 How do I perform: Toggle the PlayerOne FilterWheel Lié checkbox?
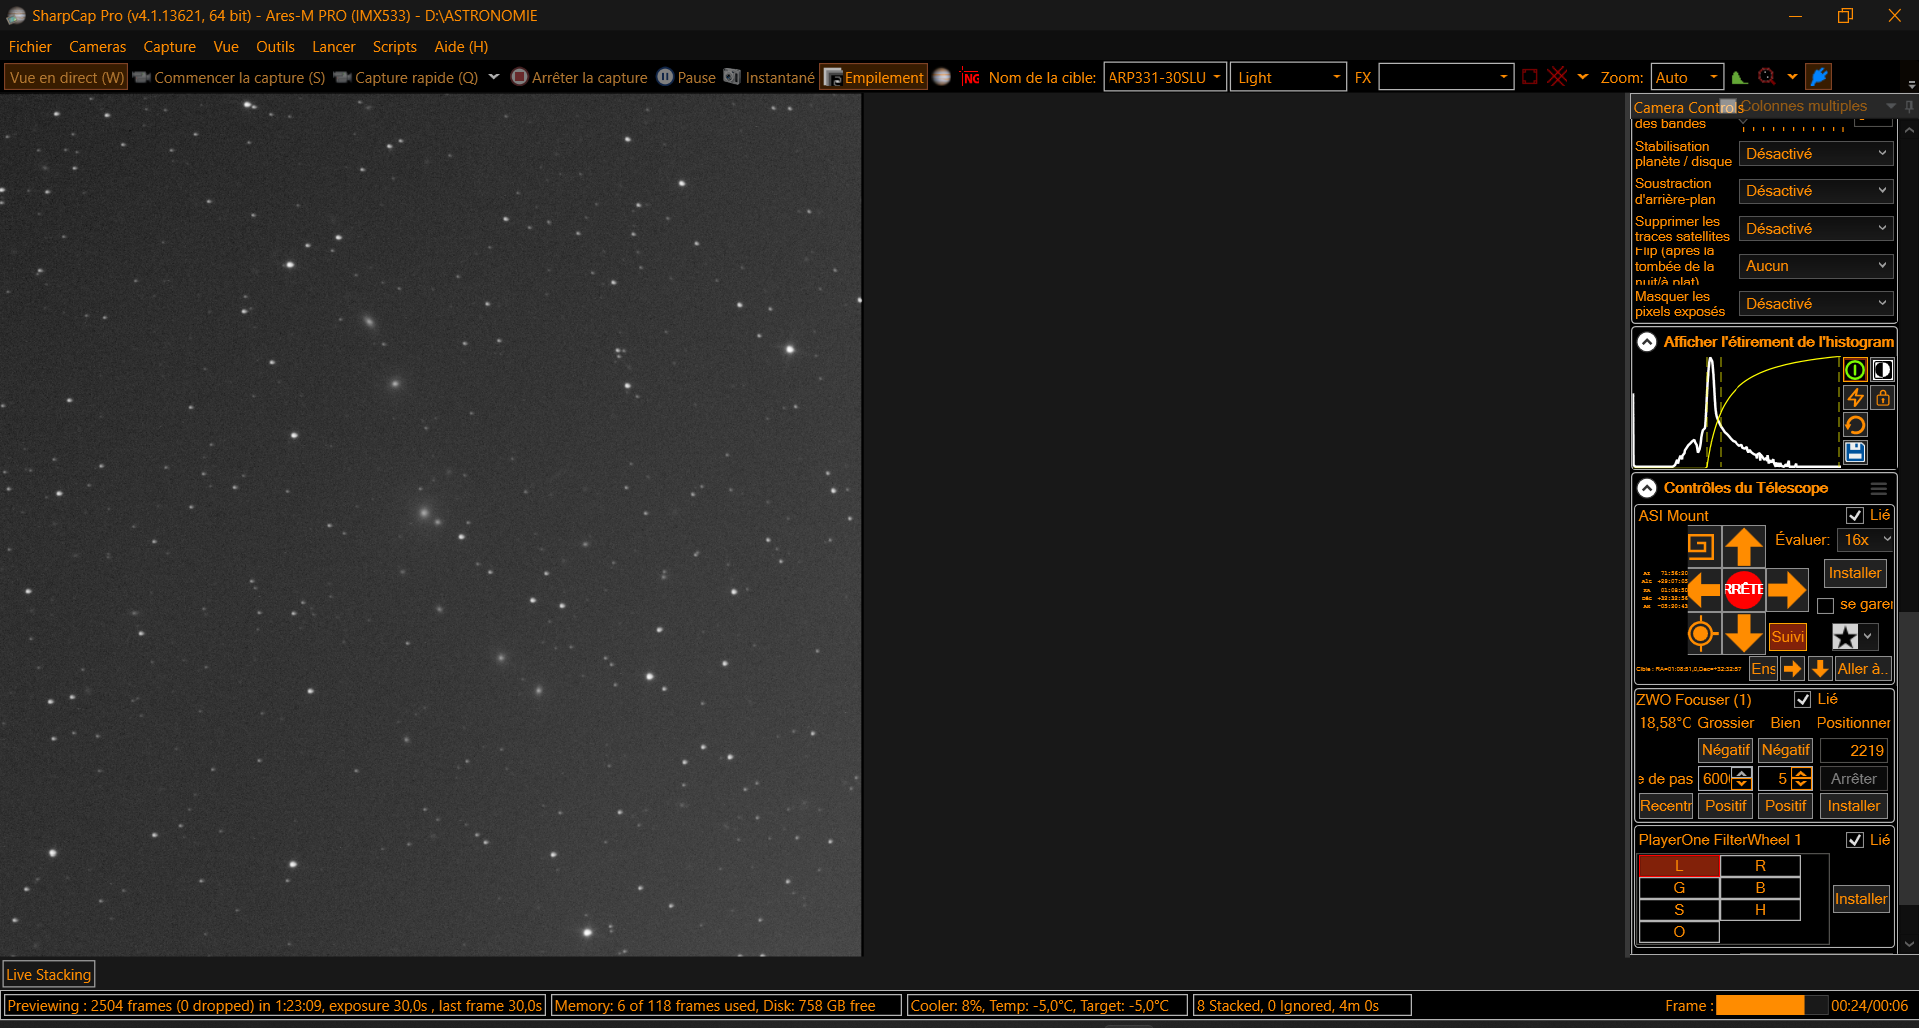[x=1855, y=840]
